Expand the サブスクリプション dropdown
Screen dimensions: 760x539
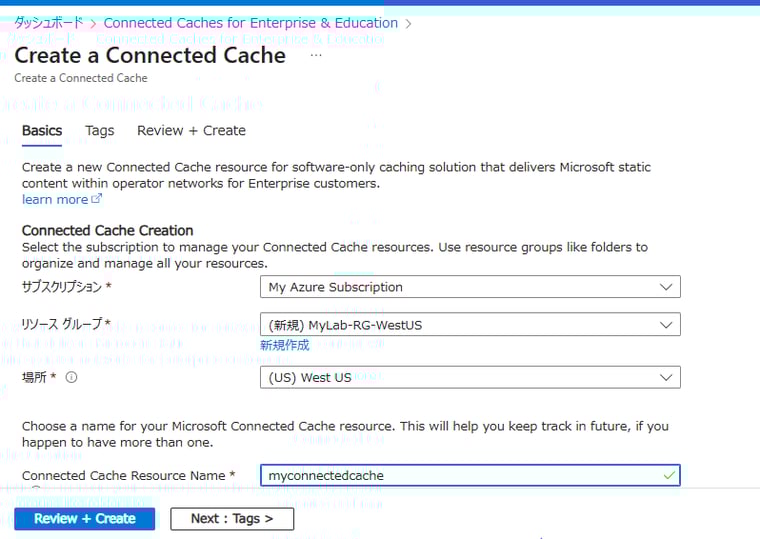[x=470, y=287]
